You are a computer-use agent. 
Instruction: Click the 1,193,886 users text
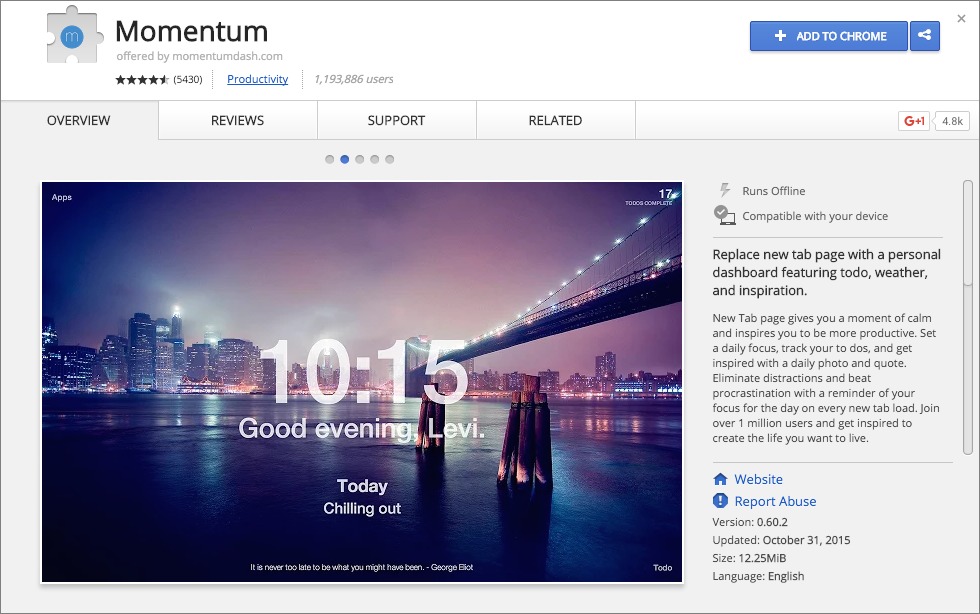point(354,79)
